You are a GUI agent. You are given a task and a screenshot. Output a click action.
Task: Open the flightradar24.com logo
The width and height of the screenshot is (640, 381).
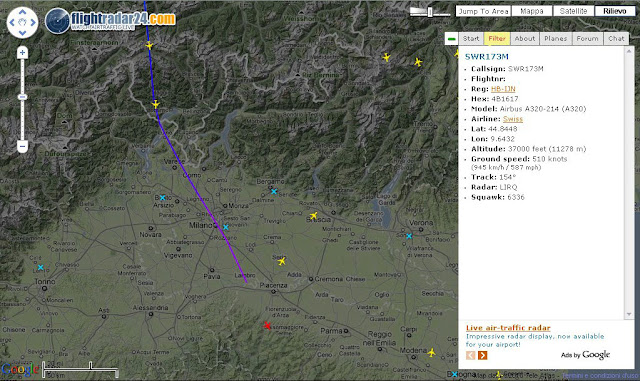[x=110, y=20]
